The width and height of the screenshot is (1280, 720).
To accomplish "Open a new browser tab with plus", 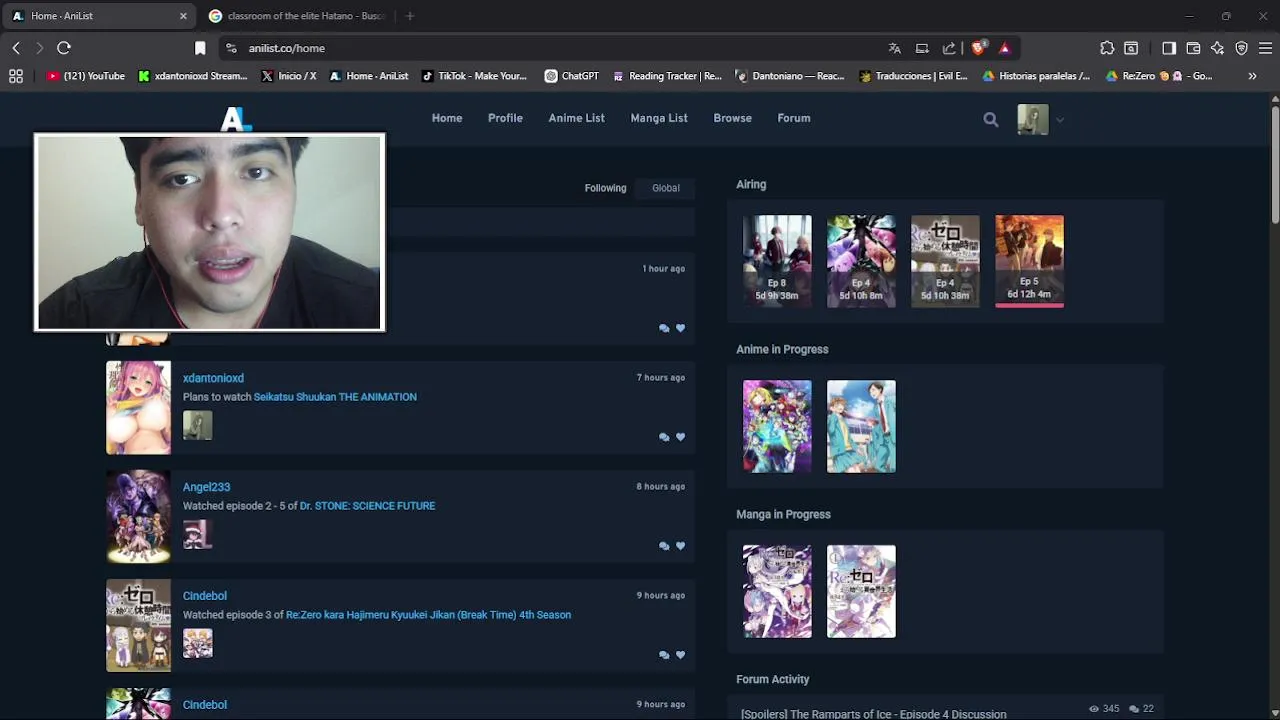I will click(x=410, y=16).
